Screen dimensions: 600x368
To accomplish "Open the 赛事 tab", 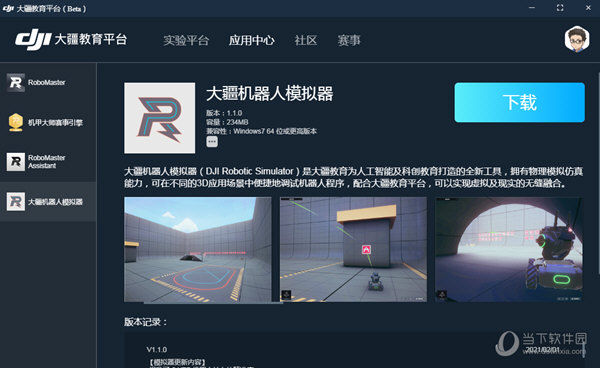I will tap(349, 40).
